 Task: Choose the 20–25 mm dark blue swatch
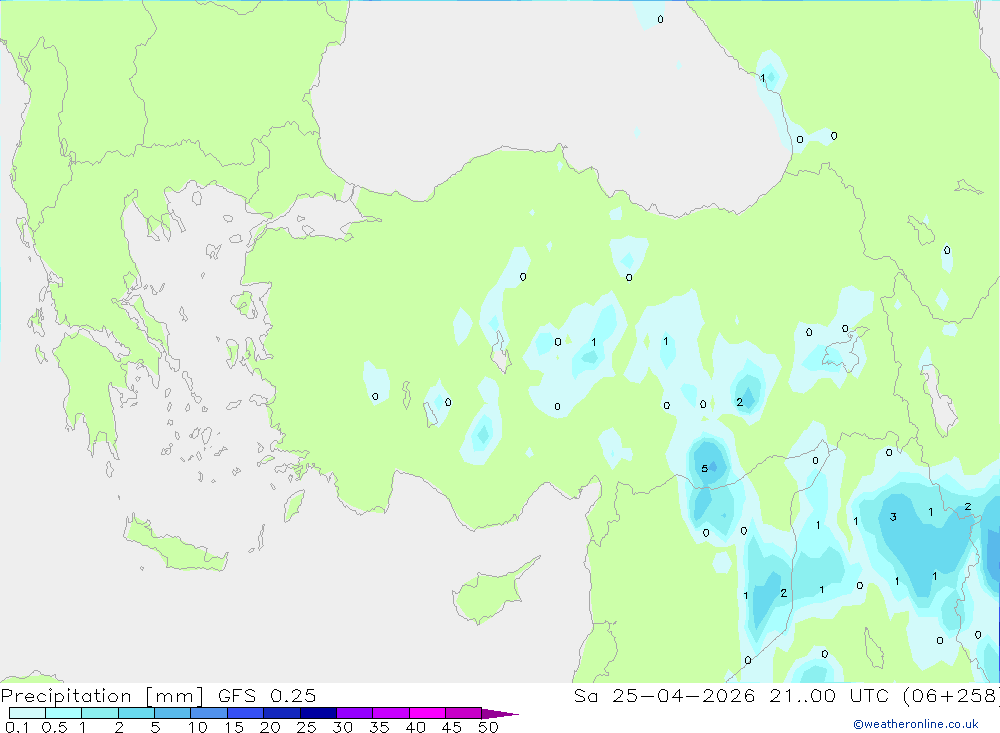click(x=281, y=713)
